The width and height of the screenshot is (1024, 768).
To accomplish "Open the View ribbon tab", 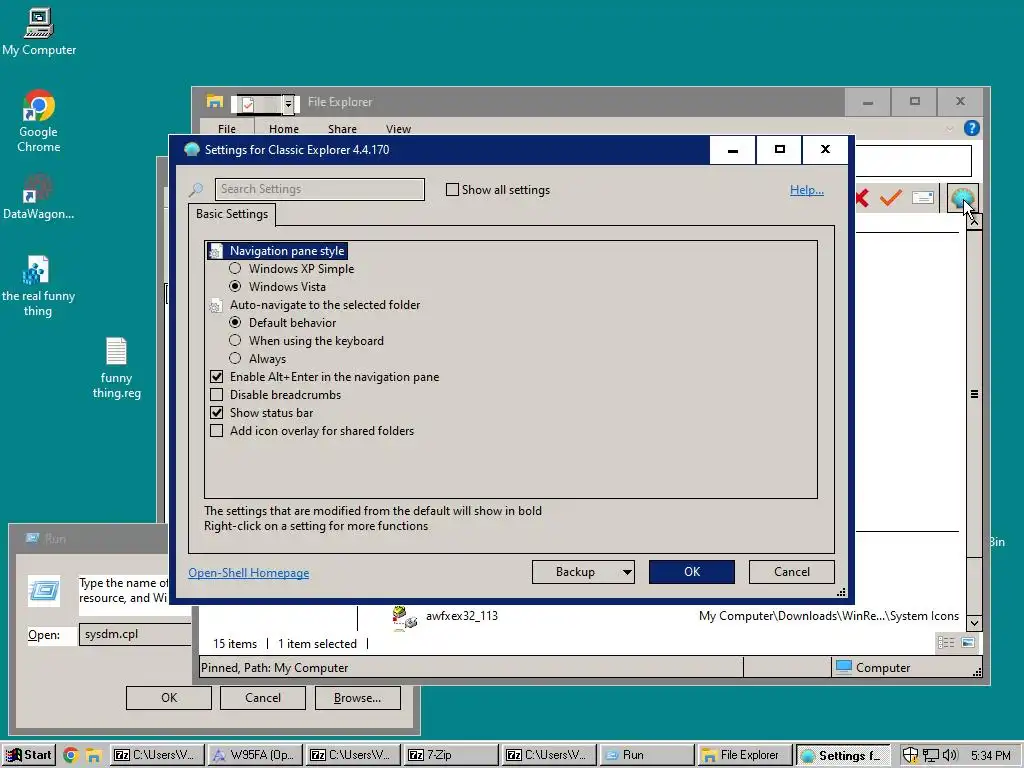I will [x=398, y=129].
